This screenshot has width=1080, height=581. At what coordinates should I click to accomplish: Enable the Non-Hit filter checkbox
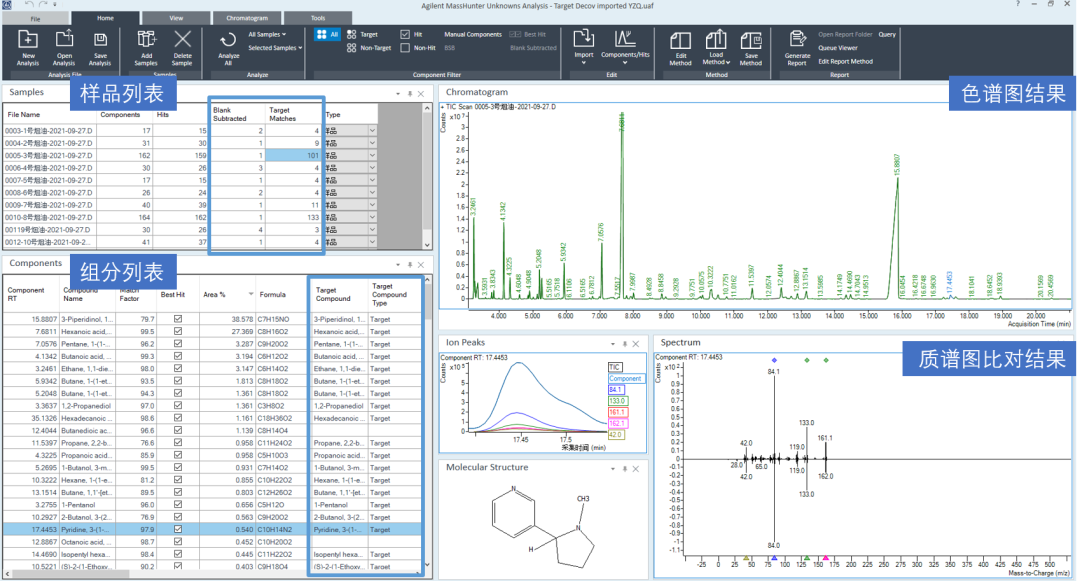(x=405, y=47)
